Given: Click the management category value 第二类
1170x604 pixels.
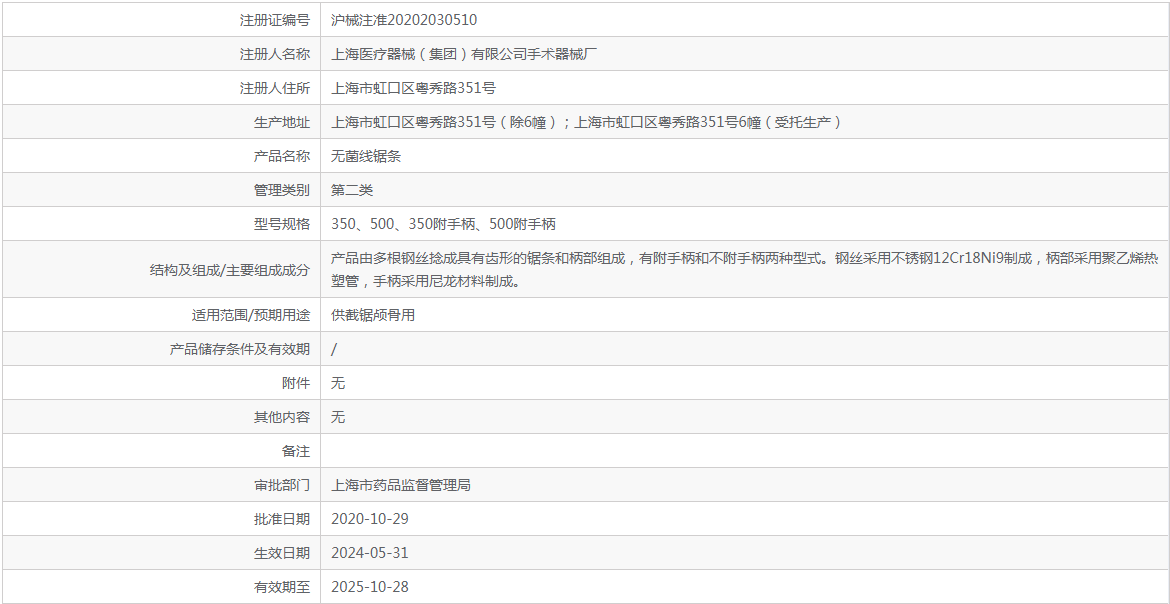Looking at the screenshot, I should point(352,190).
